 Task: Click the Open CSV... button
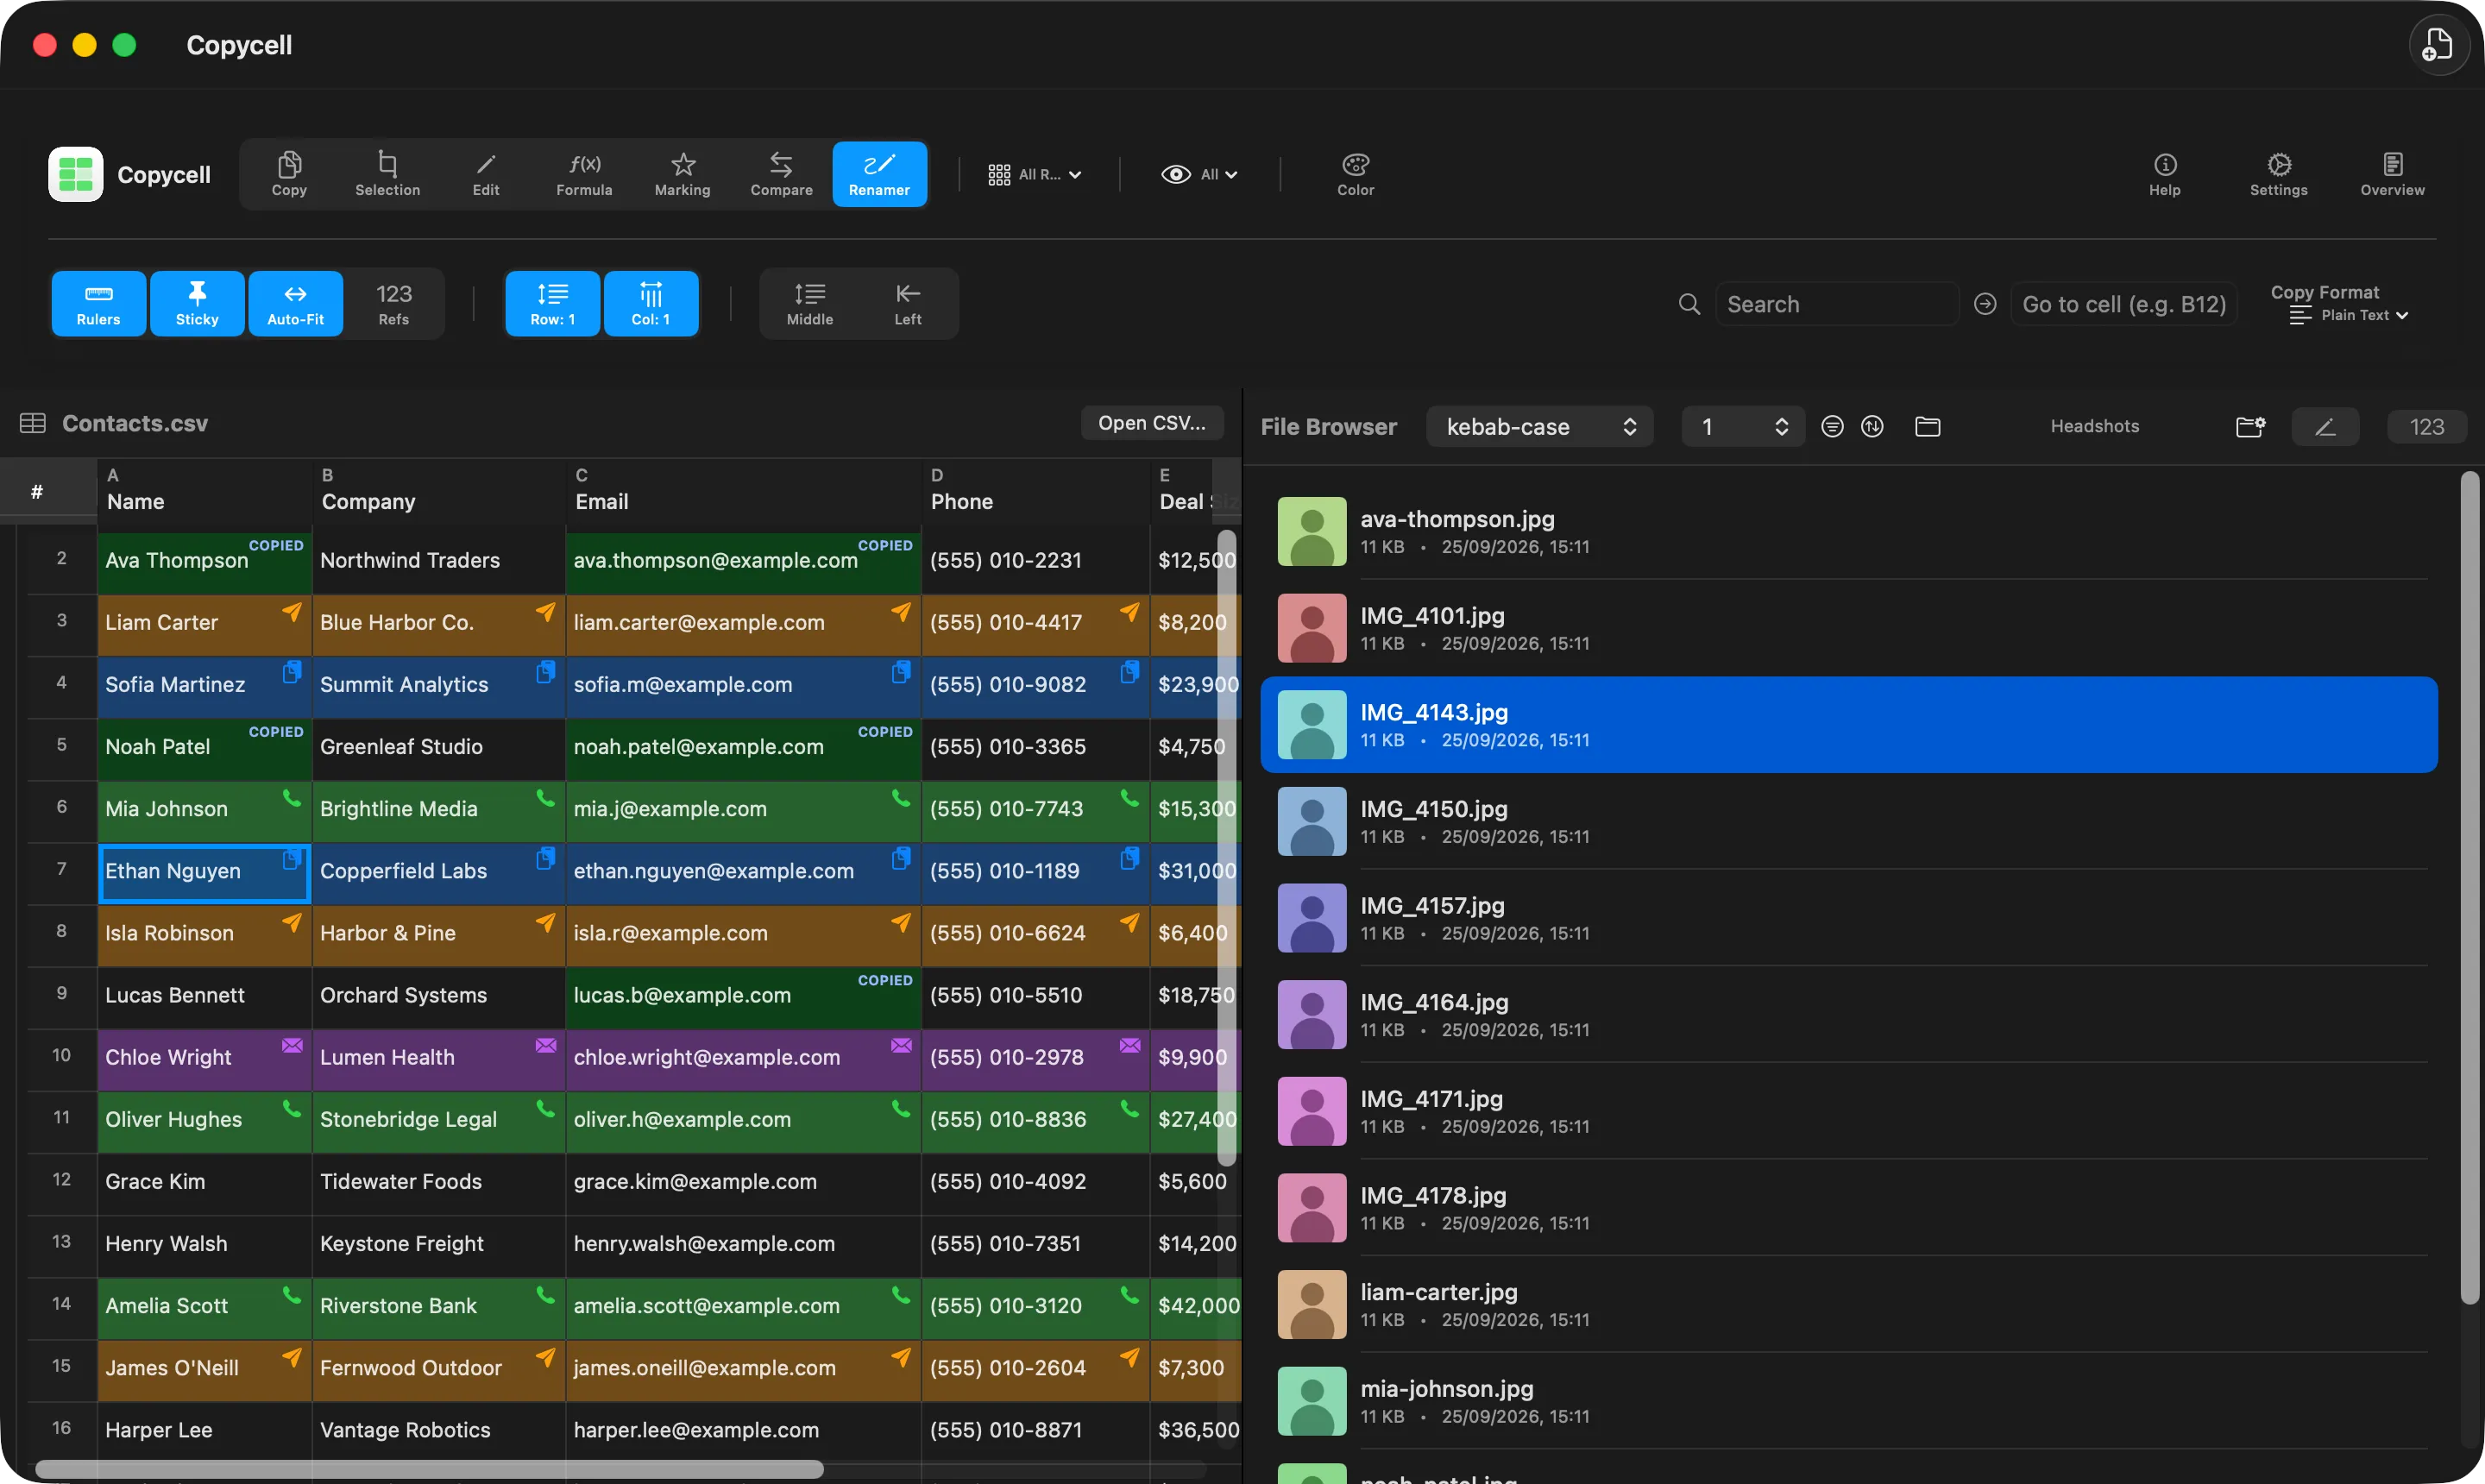point(1152,423)
